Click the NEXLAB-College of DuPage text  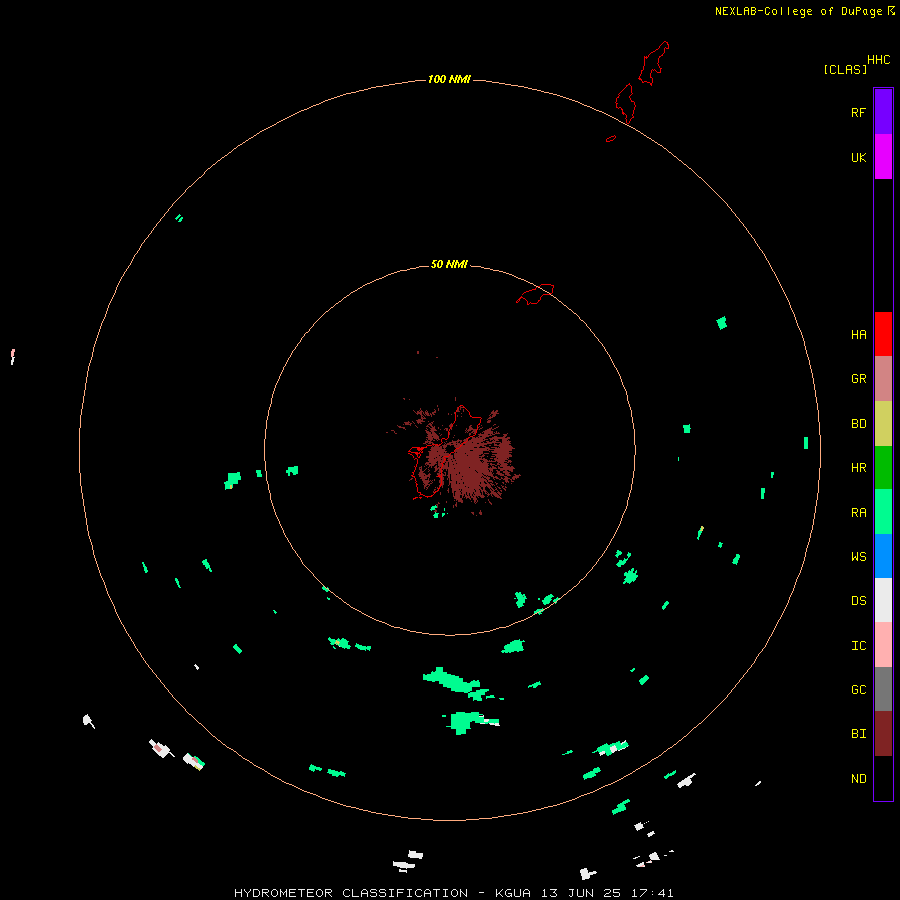[798, 11]
